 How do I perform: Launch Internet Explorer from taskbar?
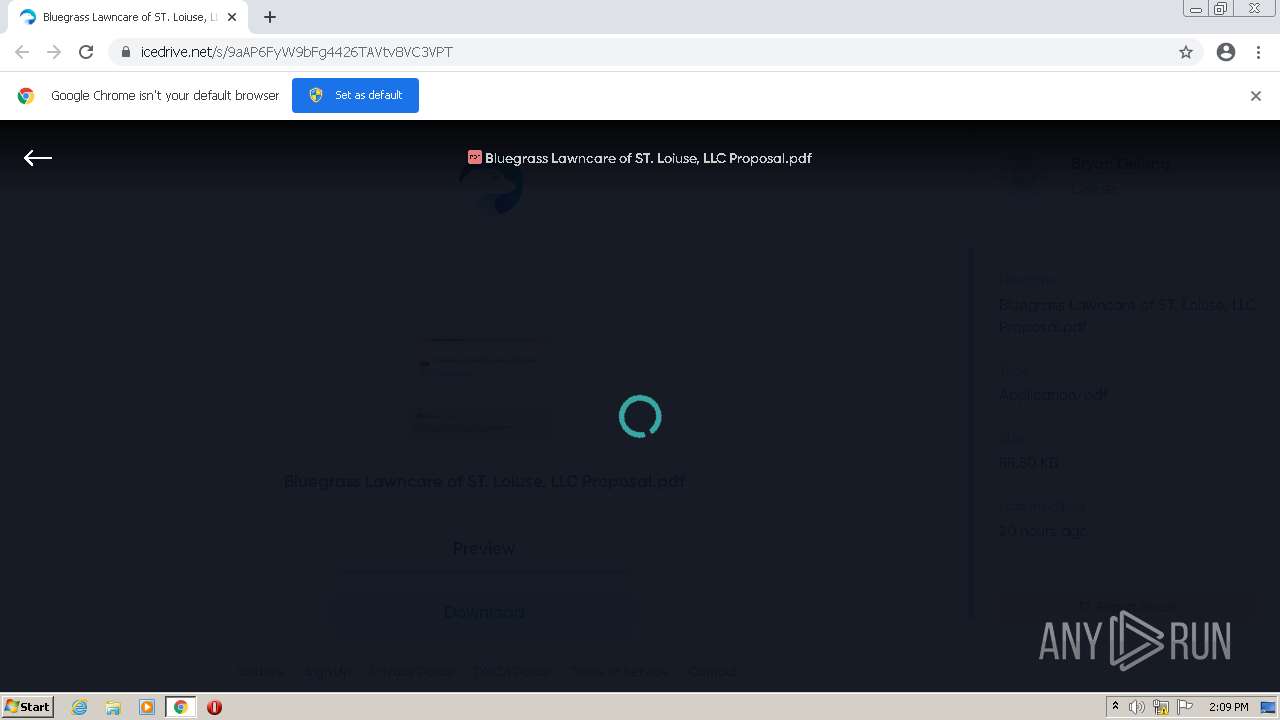[79, 707]
